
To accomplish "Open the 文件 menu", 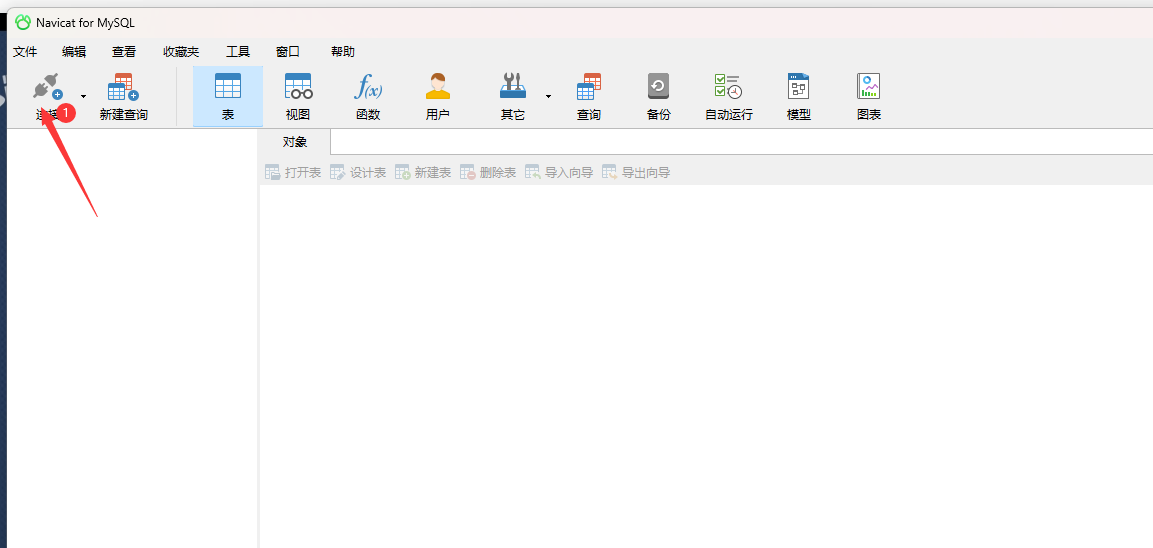I will coord(25,51).
